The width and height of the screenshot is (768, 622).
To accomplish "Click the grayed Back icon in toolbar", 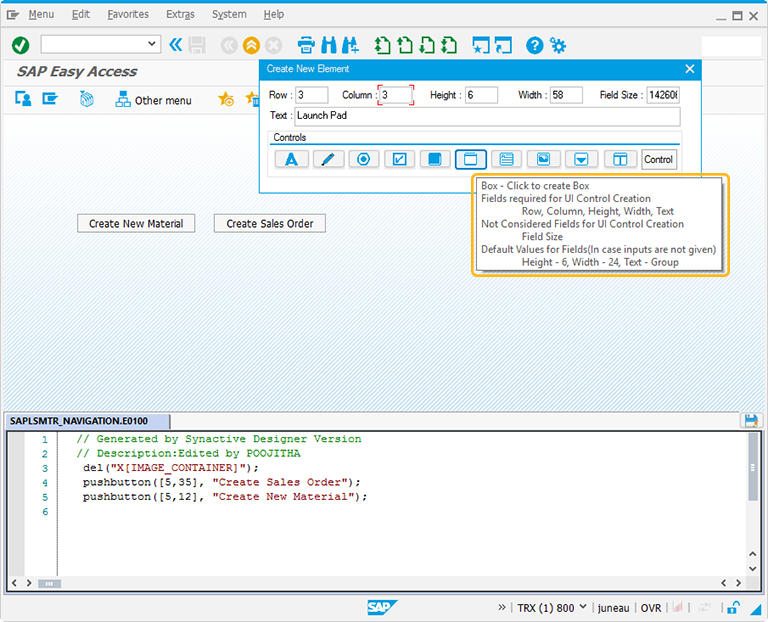I will tap(229, 46).
